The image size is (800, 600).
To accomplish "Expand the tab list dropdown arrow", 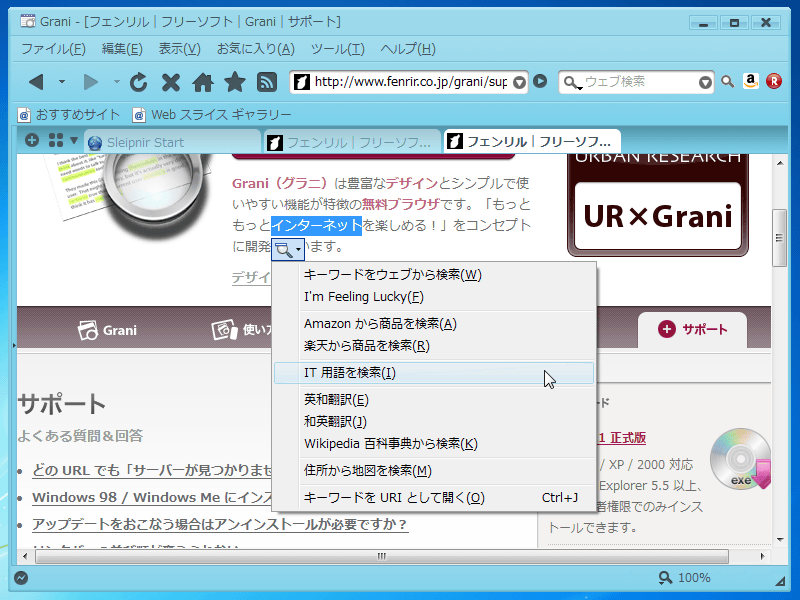I will 74,140.
